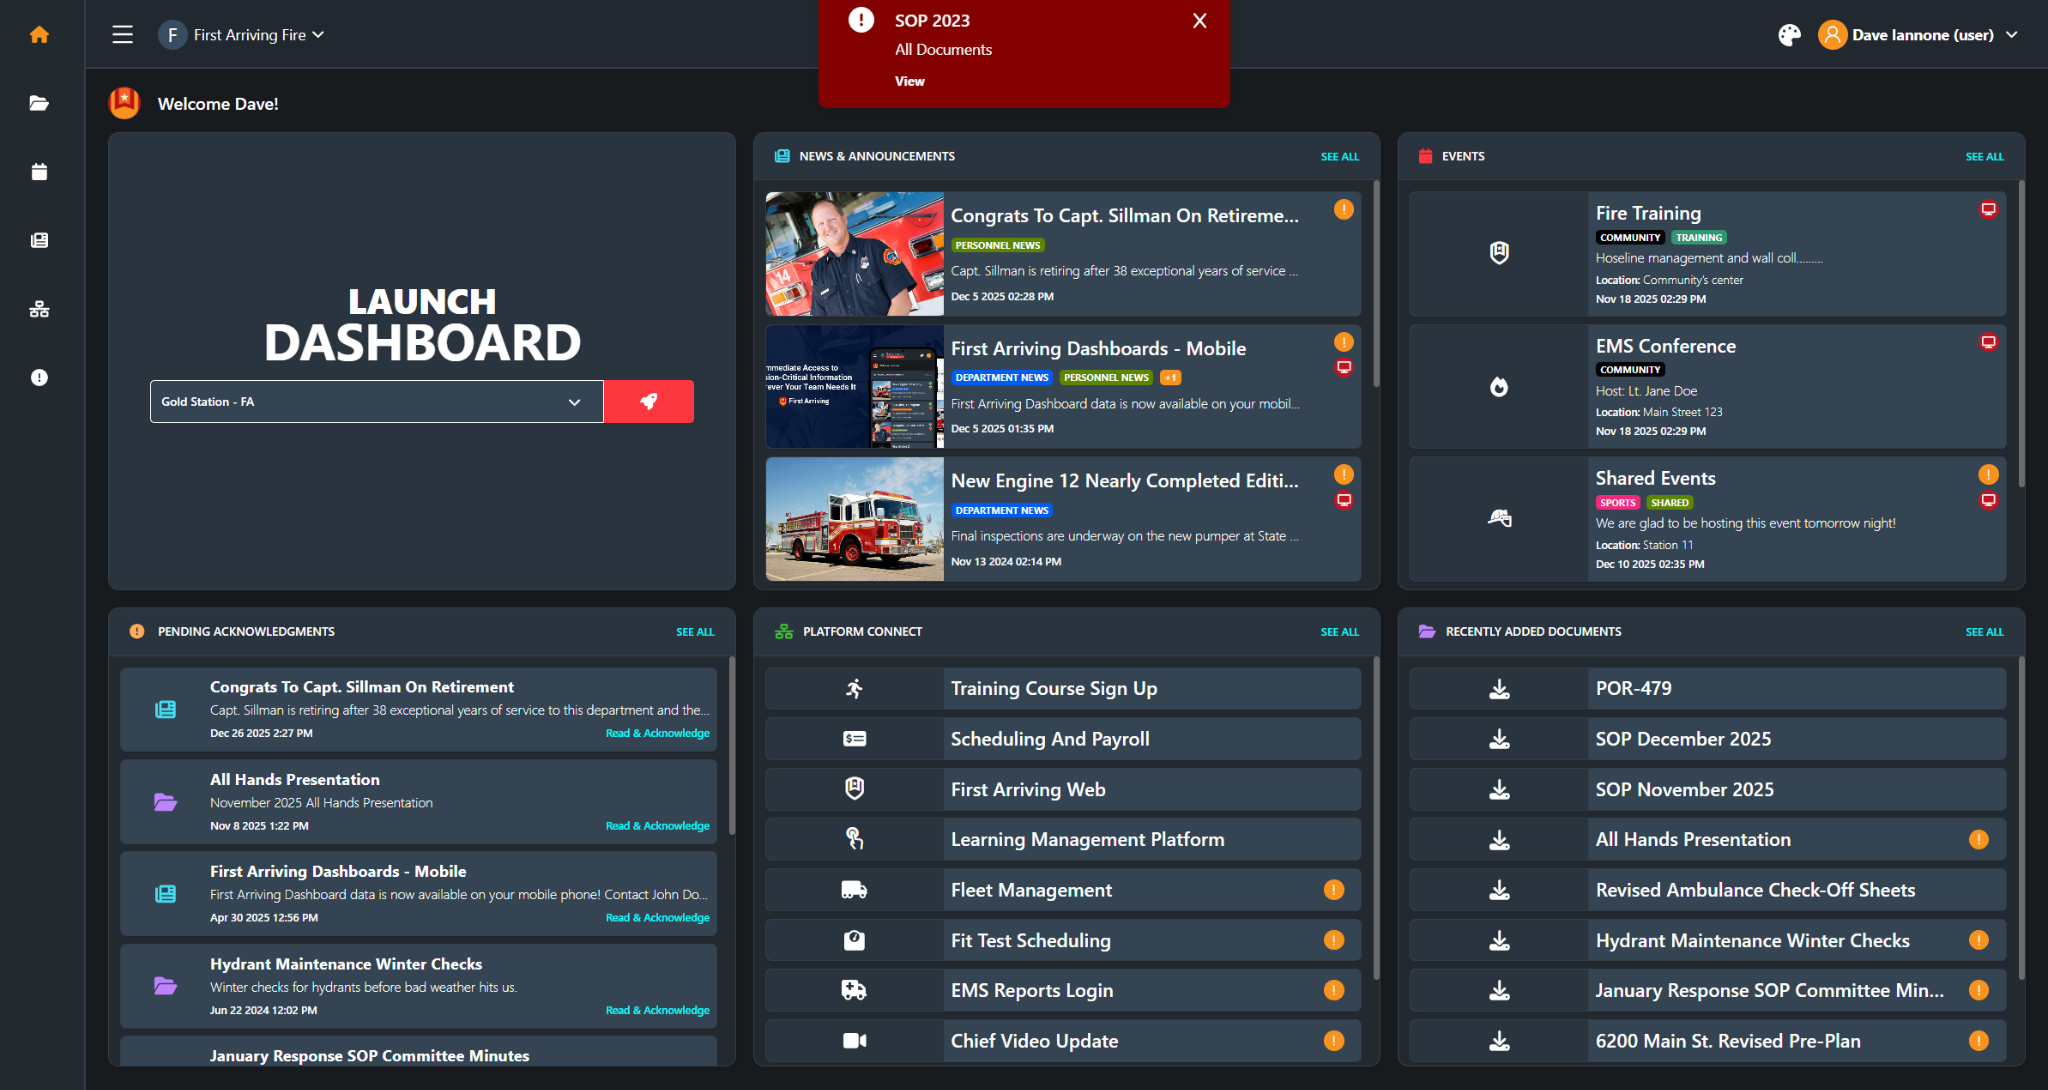
Task: Dismiss the SOP 2023 notification
Action: pos(1199,21)
